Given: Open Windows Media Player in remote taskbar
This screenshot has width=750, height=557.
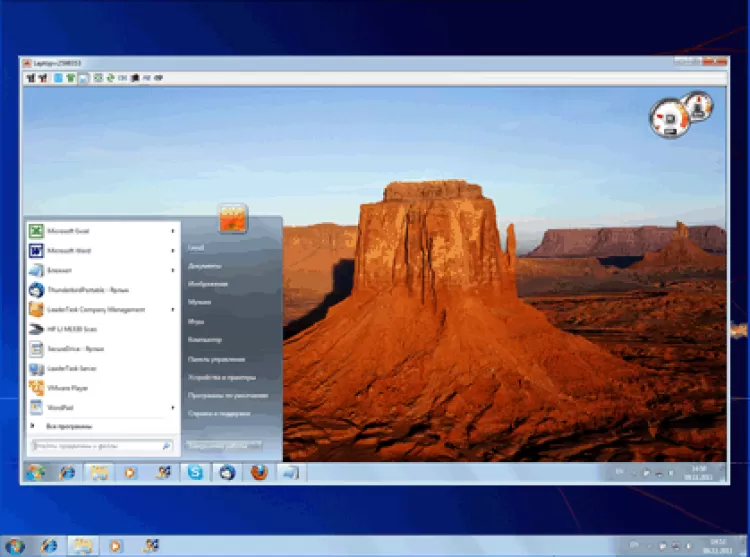Looking at the screenshot, I should [x=130, y=473].
